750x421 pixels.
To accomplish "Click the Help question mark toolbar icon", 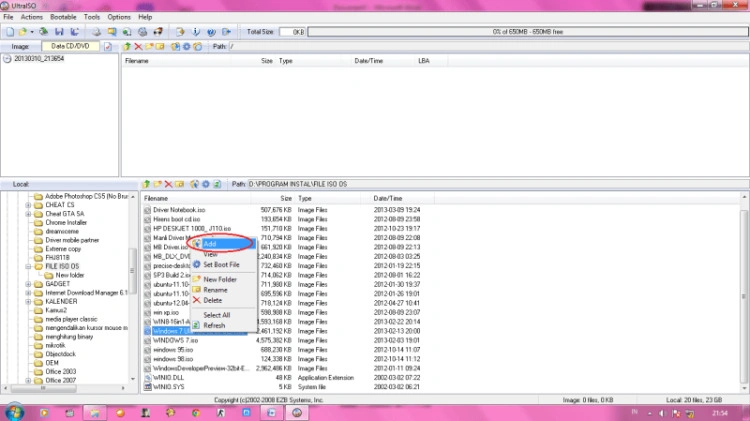I will click(x=211, y=32).
